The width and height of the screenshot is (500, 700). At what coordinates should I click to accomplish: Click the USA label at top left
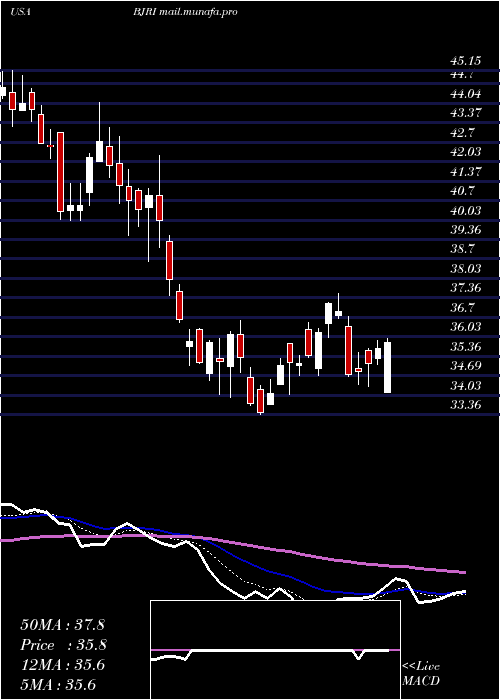pyautogui.click(x=20, y=12)
